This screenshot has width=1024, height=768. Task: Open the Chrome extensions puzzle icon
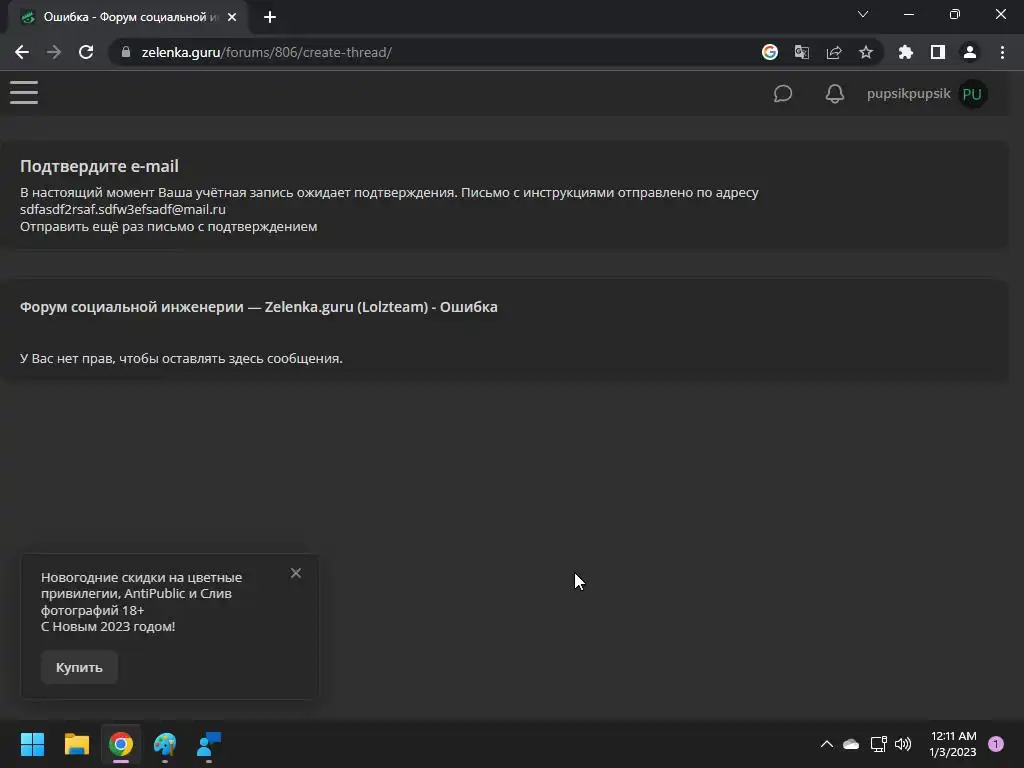[x=905, y=52]
